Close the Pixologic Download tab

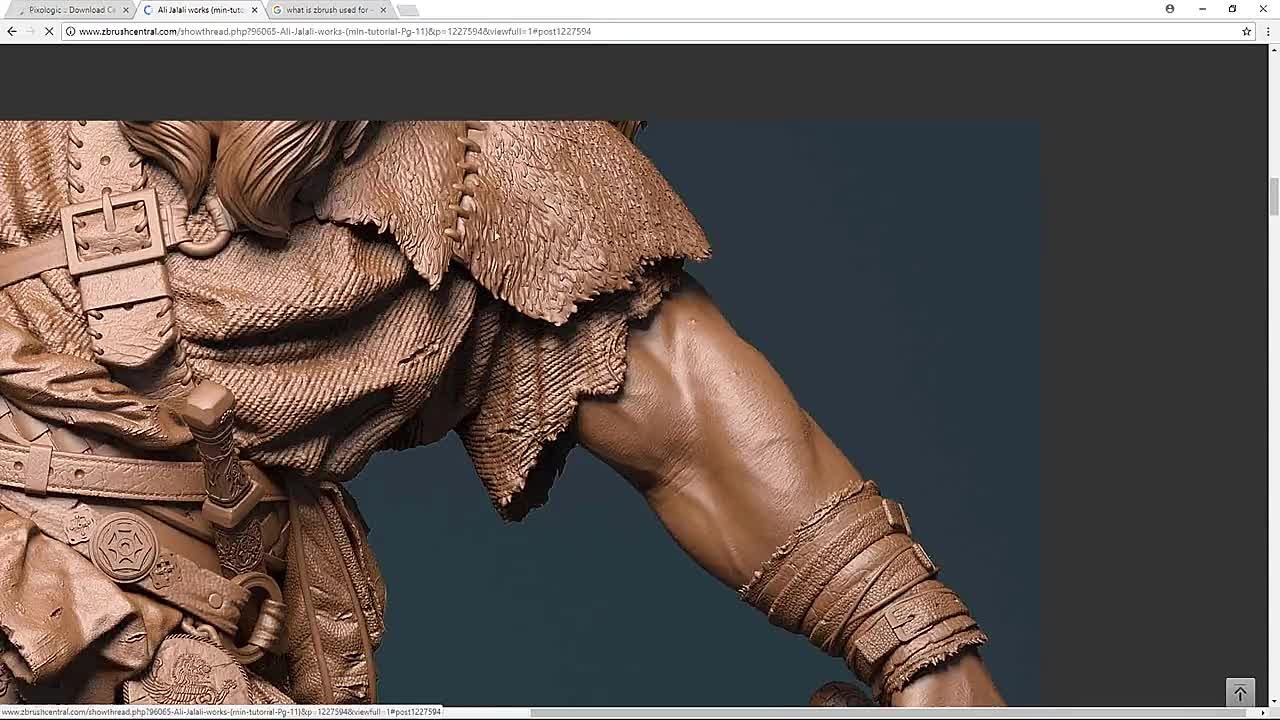[x=126, y=10]
